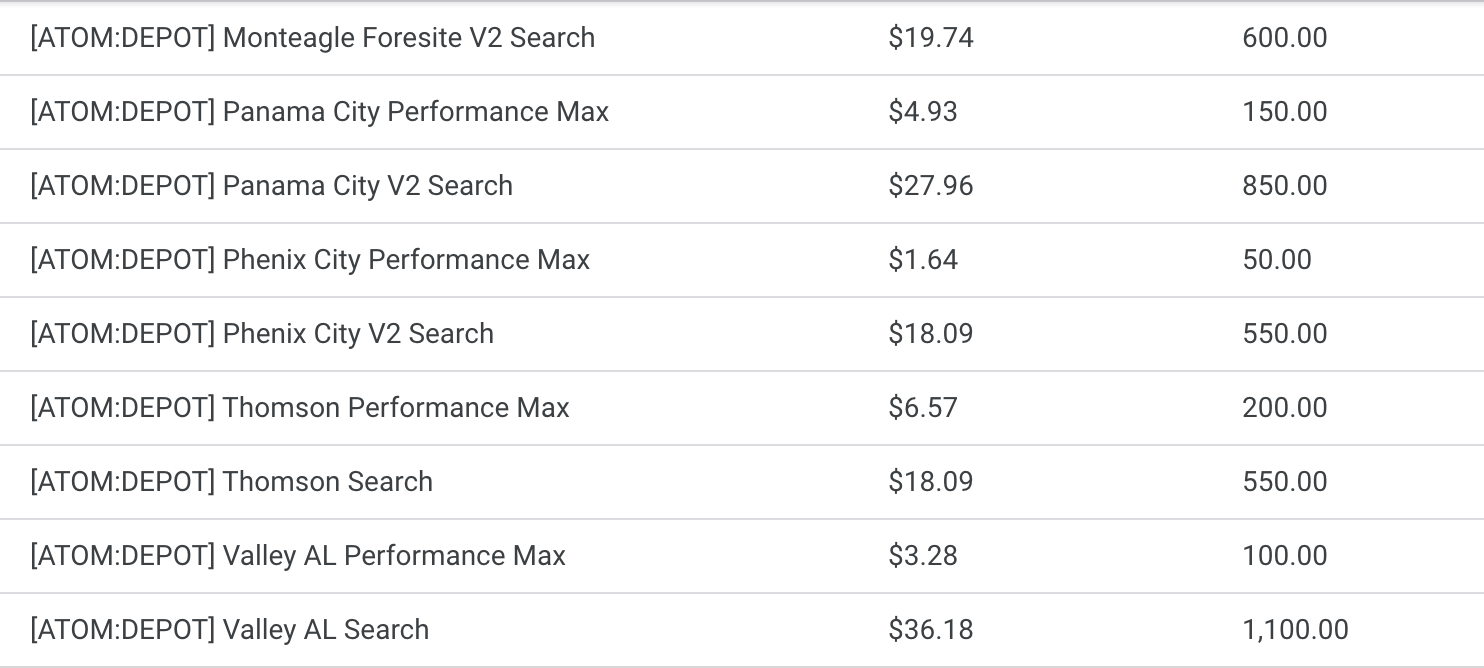Click the $27.96 value for Panama City V2
The height and width of the screenshot is (668, 1484).
pos(930,186)
